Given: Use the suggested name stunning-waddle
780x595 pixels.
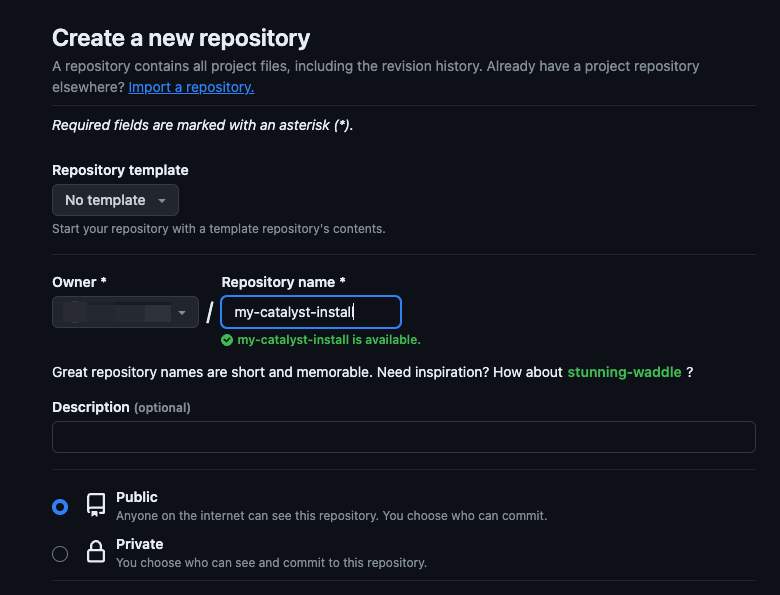Looking at the screenshot, I should coord(624,372).
